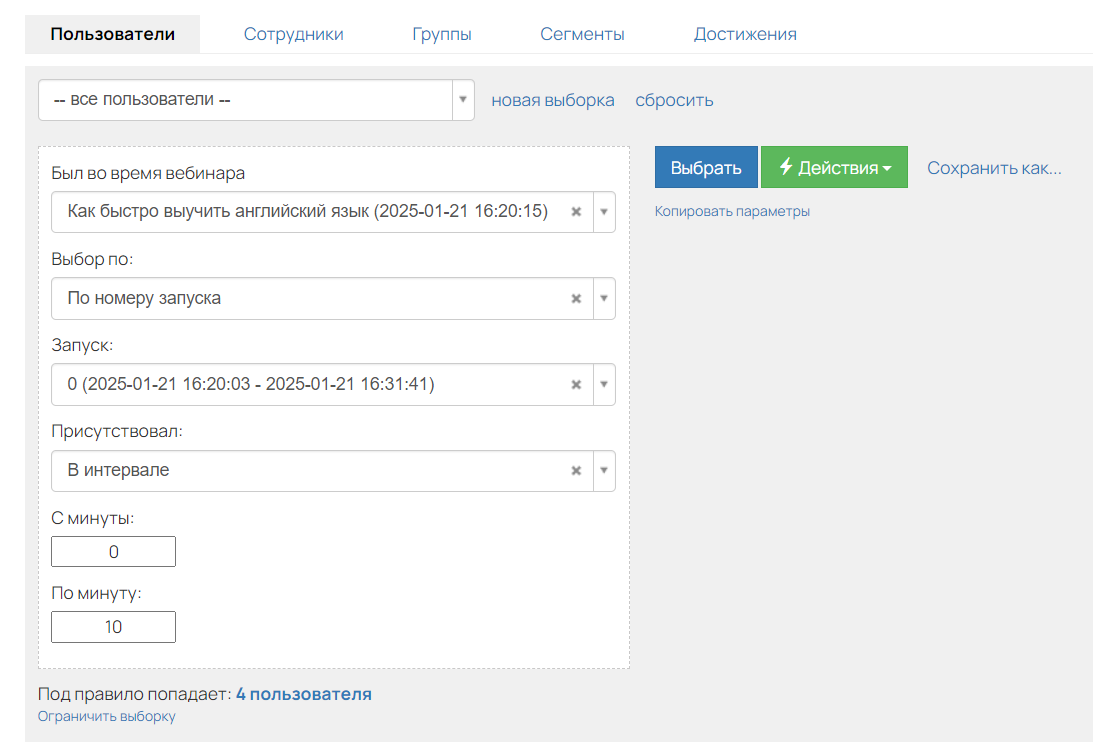
Task: Open the Сегменты tab
Action: coord(582,34)
